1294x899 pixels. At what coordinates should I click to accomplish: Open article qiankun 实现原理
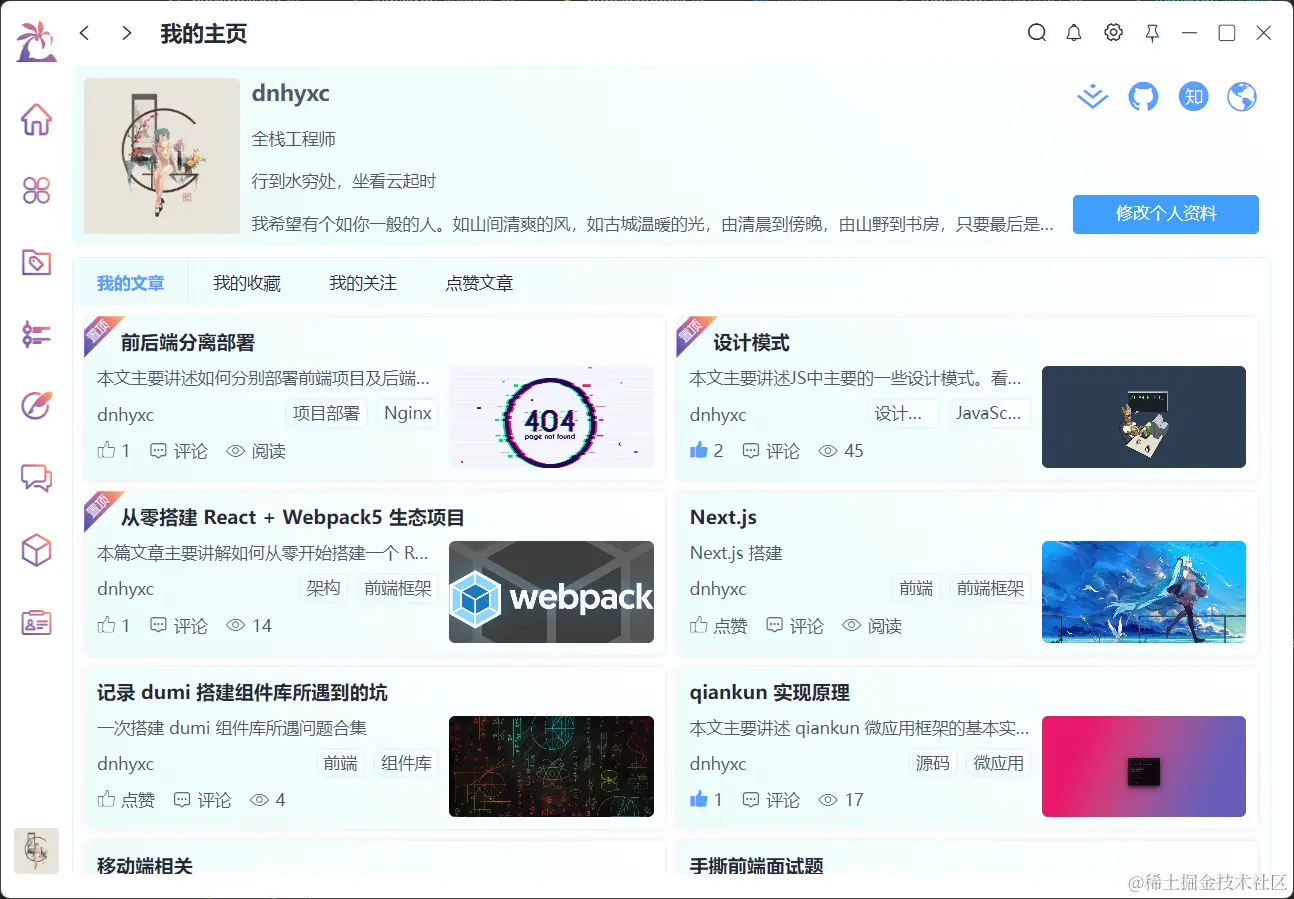tap(769, 693)
